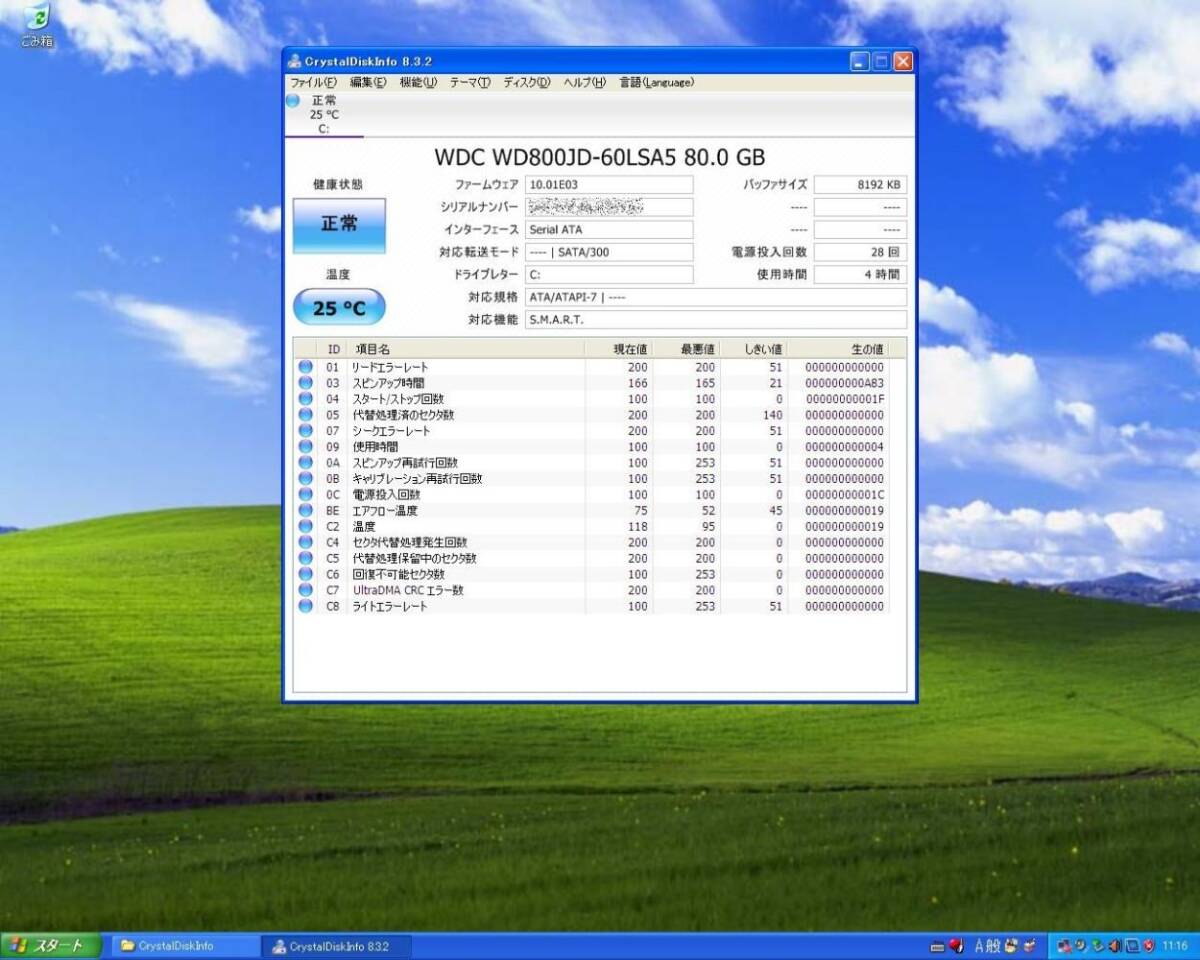Image resolution: width=1200 pixels, height=960 pixels.
Task: Click raw value 000000000A83 in スピンアップ時間 row
Action: click(x=844, y=383)
